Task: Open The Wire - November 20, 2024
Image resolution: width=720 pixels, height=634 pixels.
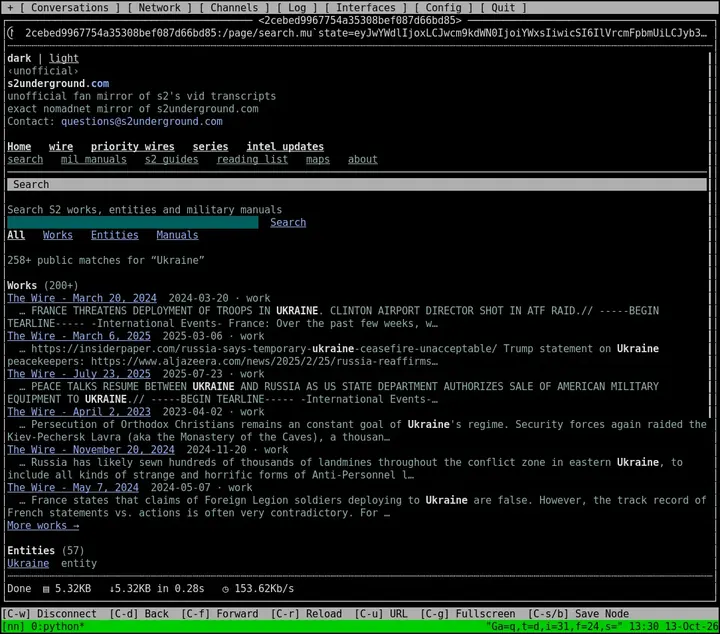Action: pyautogui.click(x=90, y=449)
